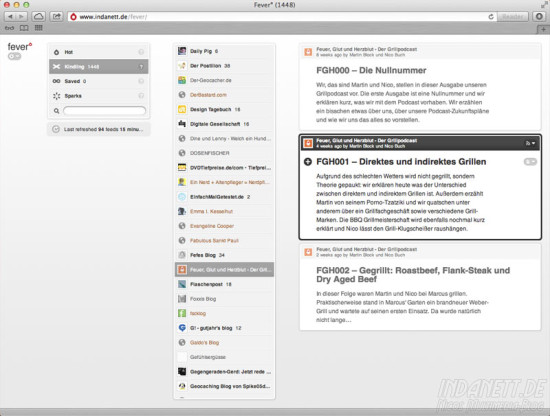The width and height of the screenshot is (550, 416).
Task: Reload the page with address bar icon
Action: 491,16
